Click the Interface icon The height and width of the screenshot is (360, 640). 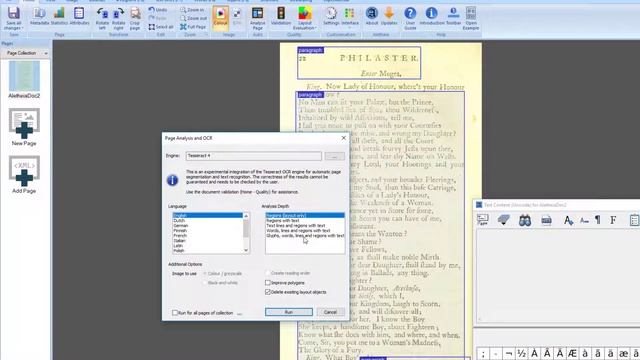350,14
